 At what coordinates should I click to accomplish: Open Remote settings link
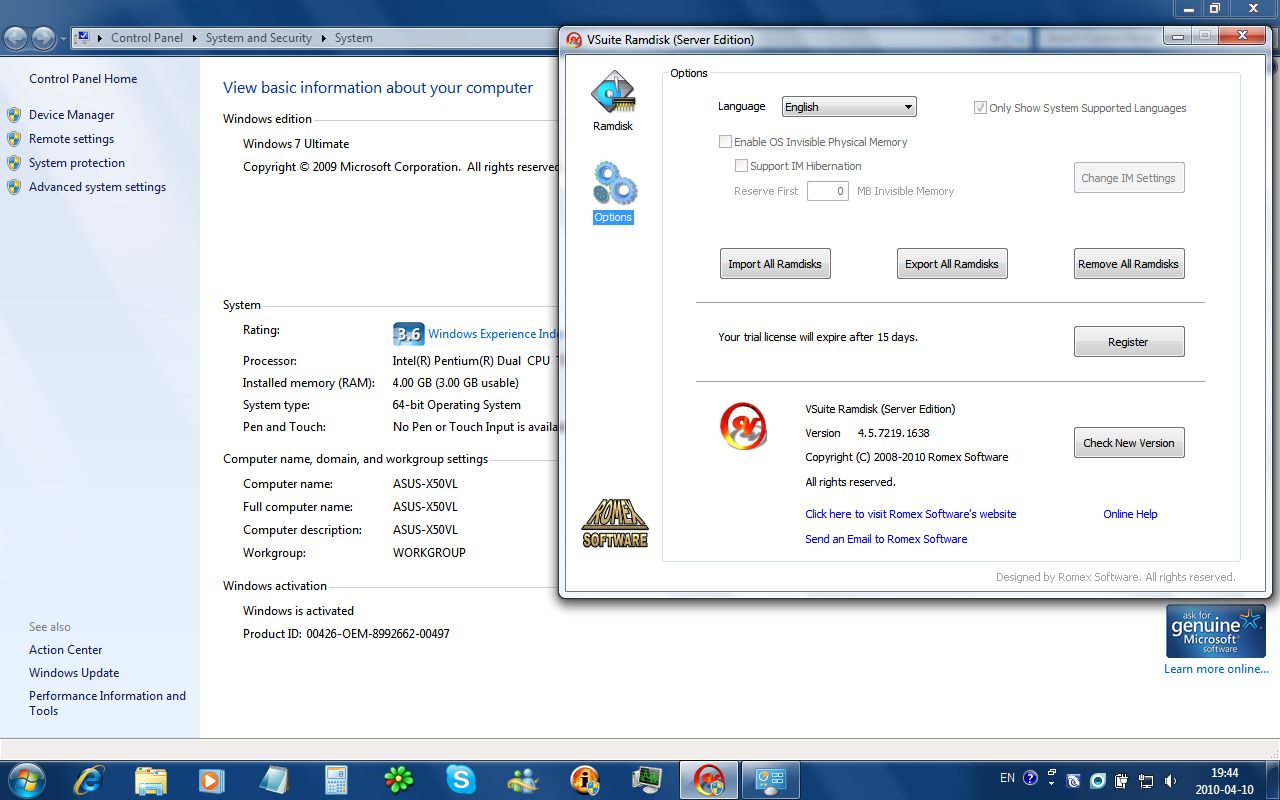[71, 139]
